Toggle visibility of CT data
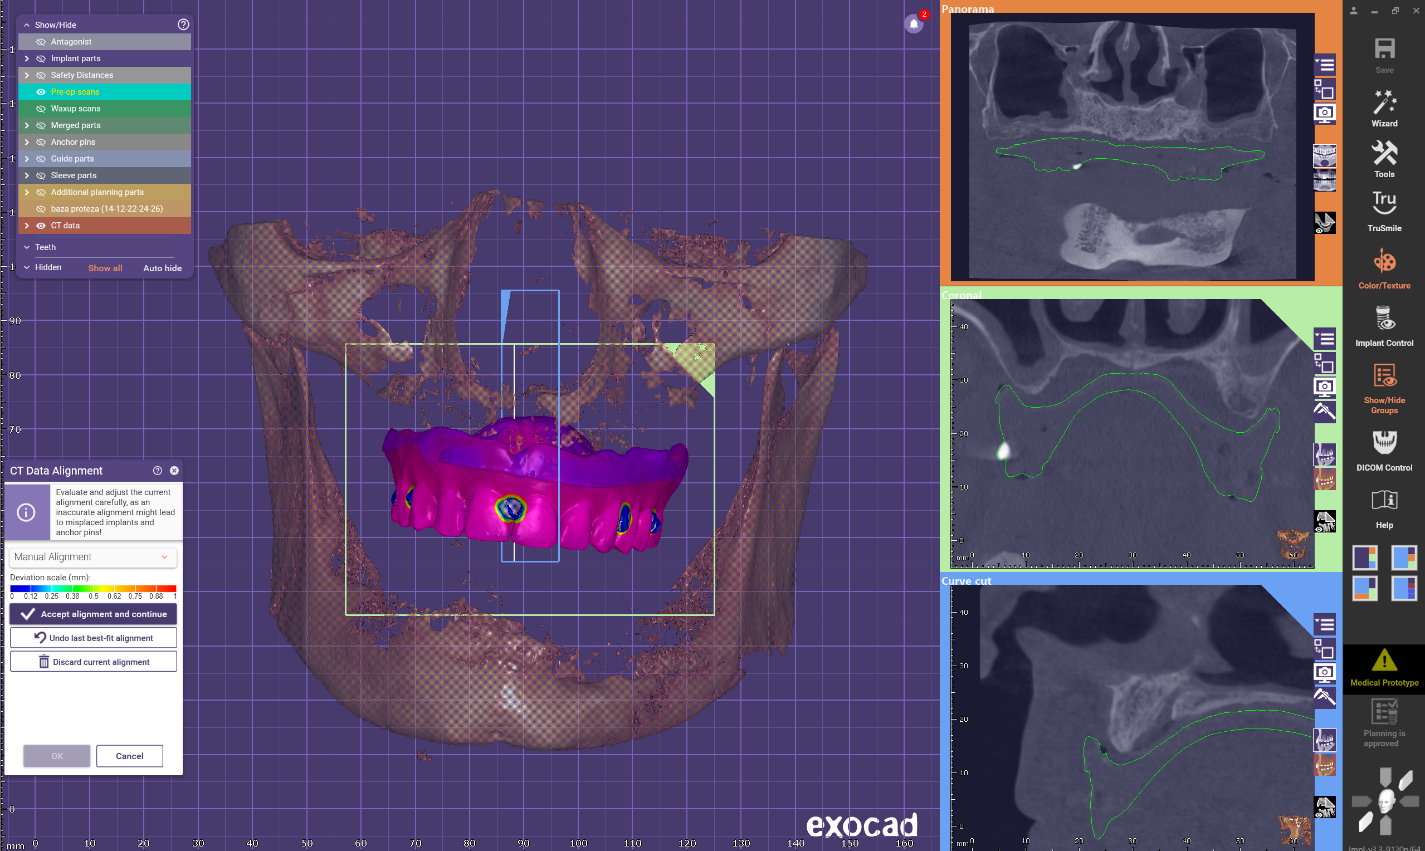The height and width of the screenshot is (851, 1425). pos(41,226)
